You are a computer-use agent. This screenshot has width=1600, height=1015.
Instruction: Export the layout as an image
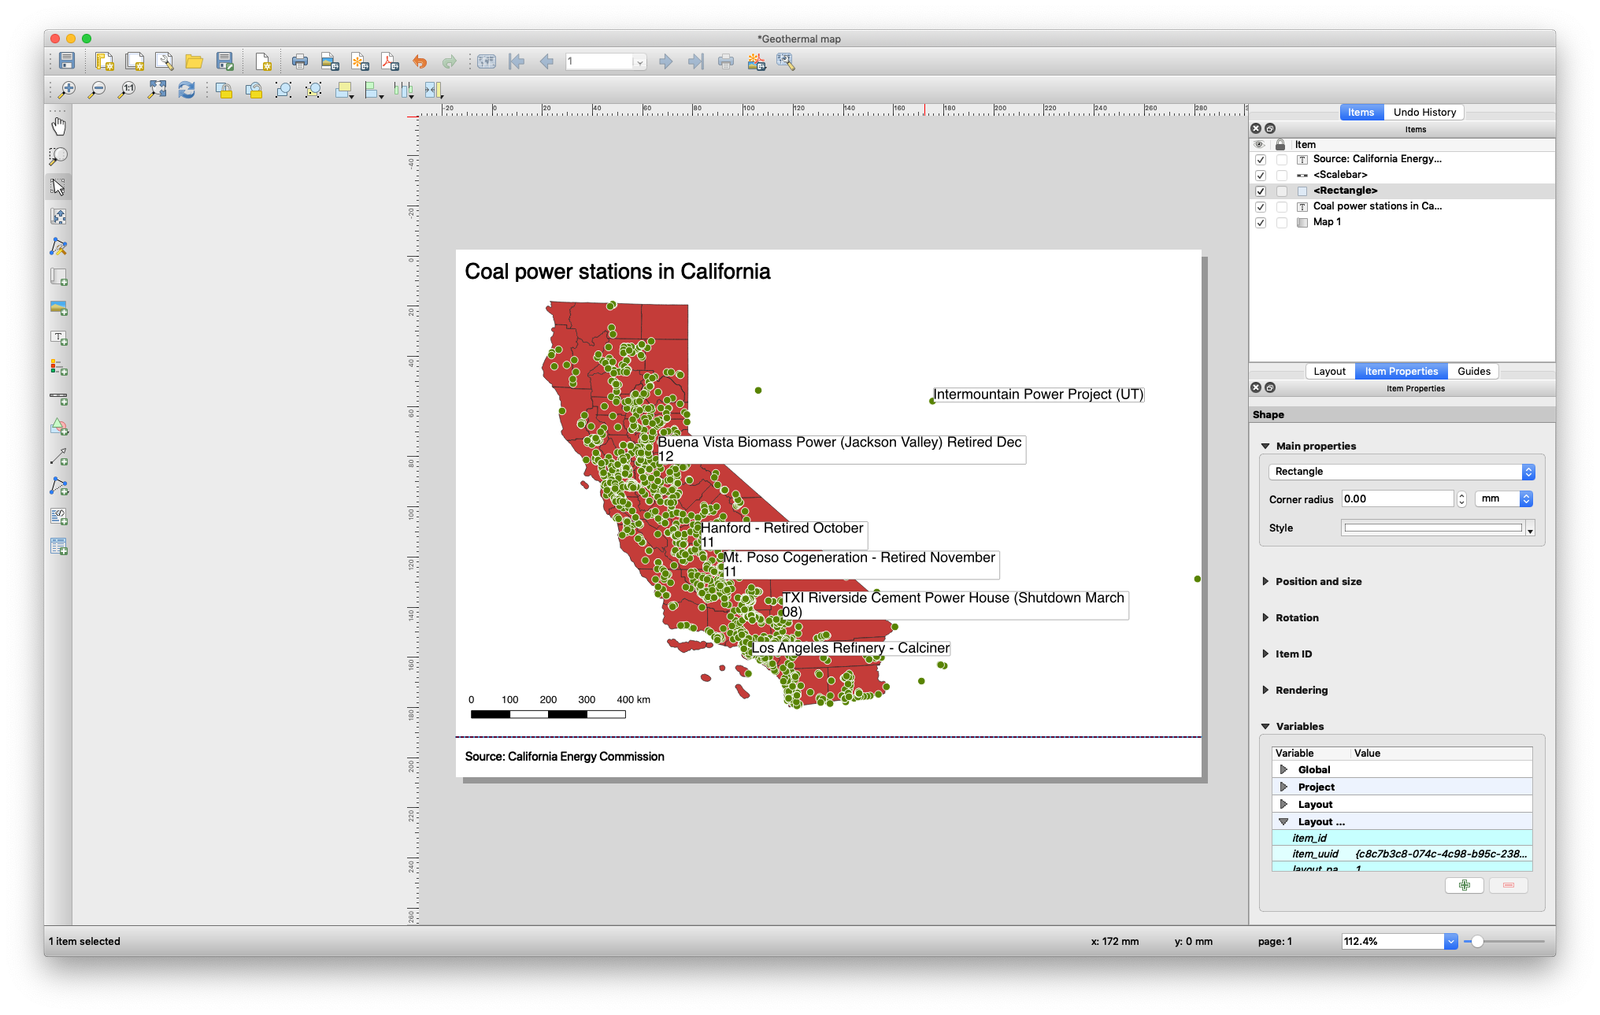(x=330, y=62)
